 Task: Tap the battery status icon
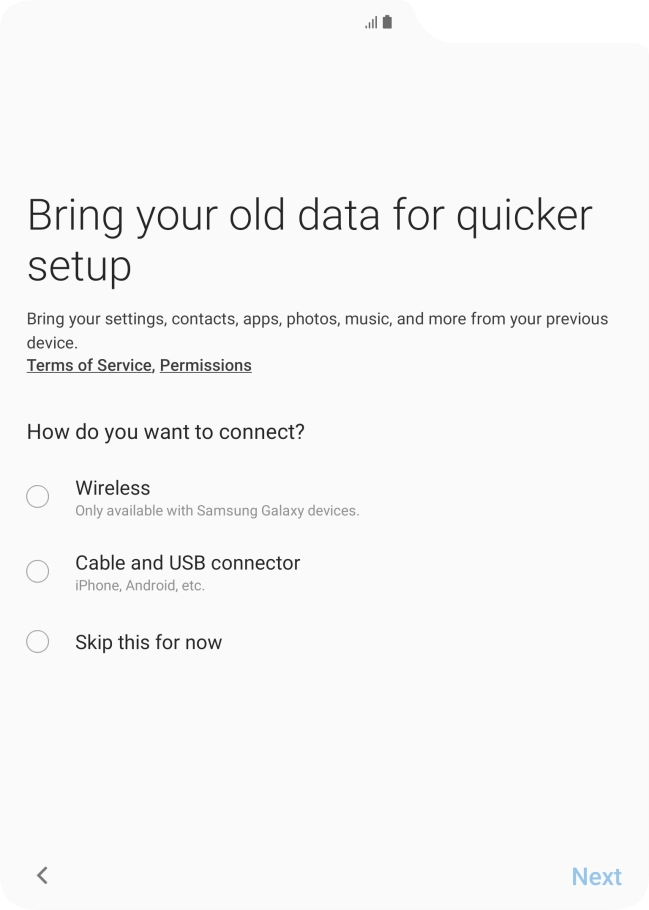(x=387, y=22)
